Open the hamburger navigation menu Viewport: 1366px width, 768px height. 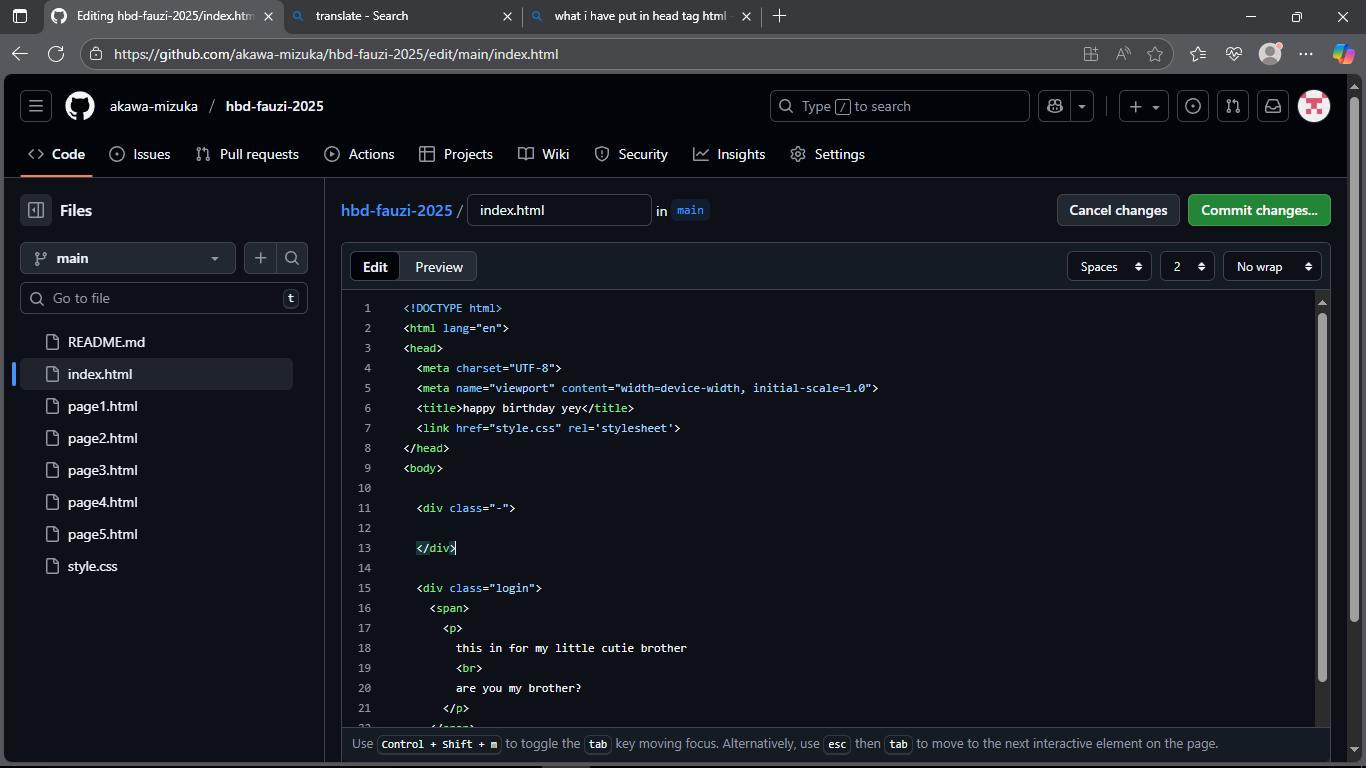[x=36, y=106]
